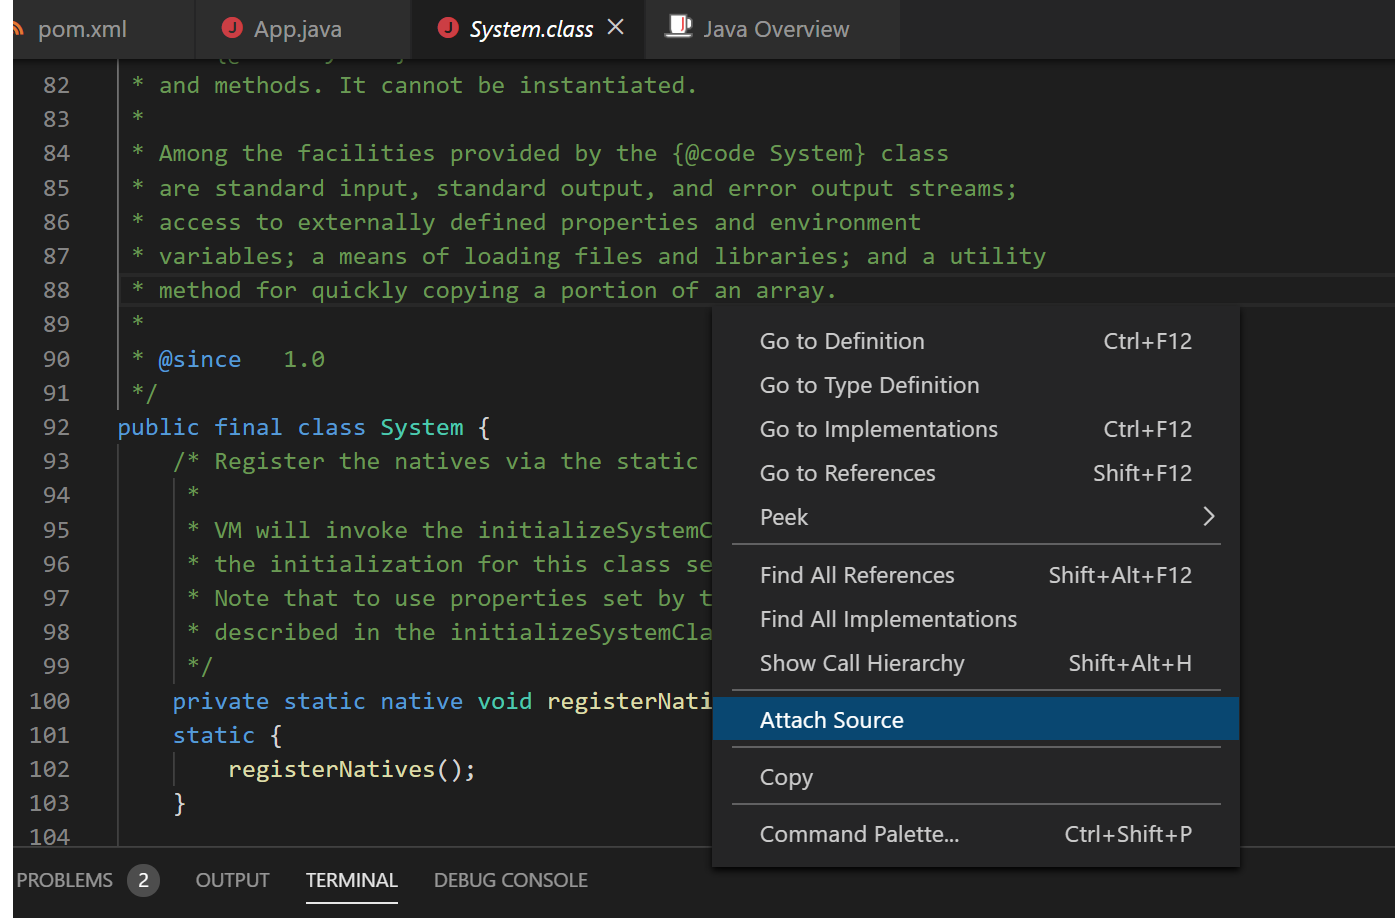The width and height of the screenshot is (1395, 918).
Task: Switch to the TERMINAL panel tab
Action: point(352,880)
